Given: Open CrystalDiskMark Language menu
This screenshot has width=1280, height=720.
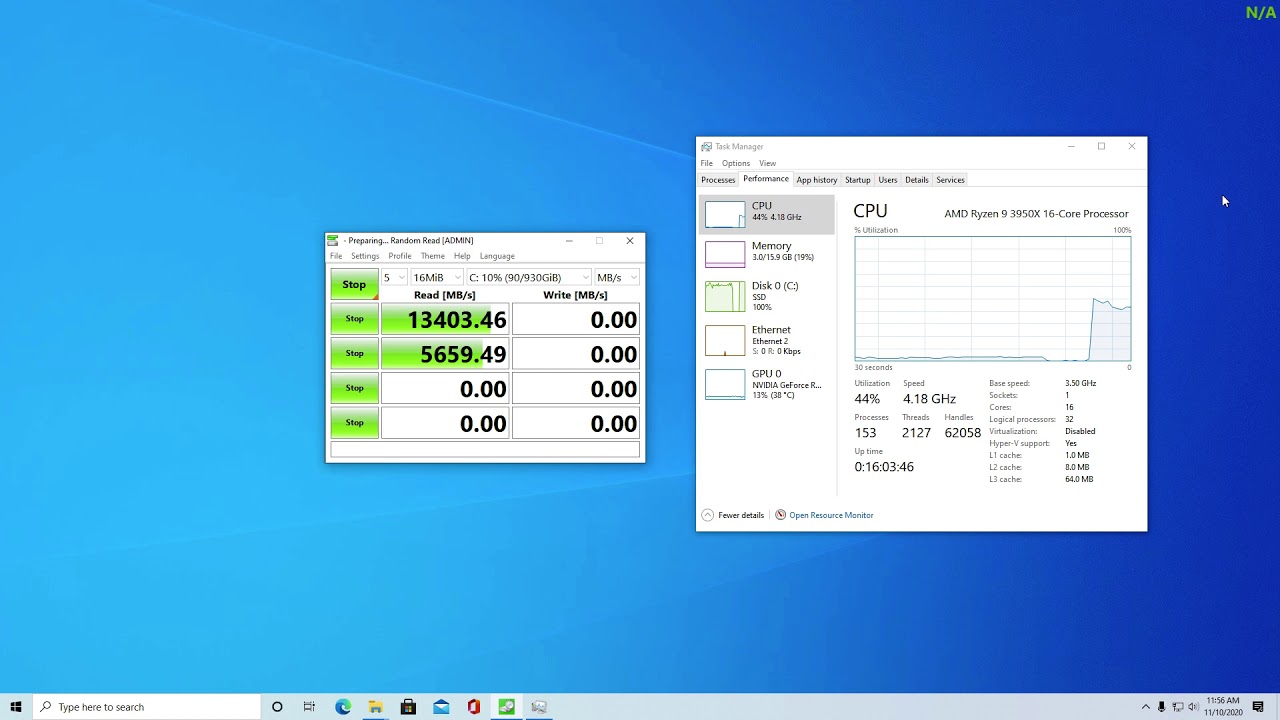Looking at the screenshot, I should pyautogui.click(x=497, y=256).
